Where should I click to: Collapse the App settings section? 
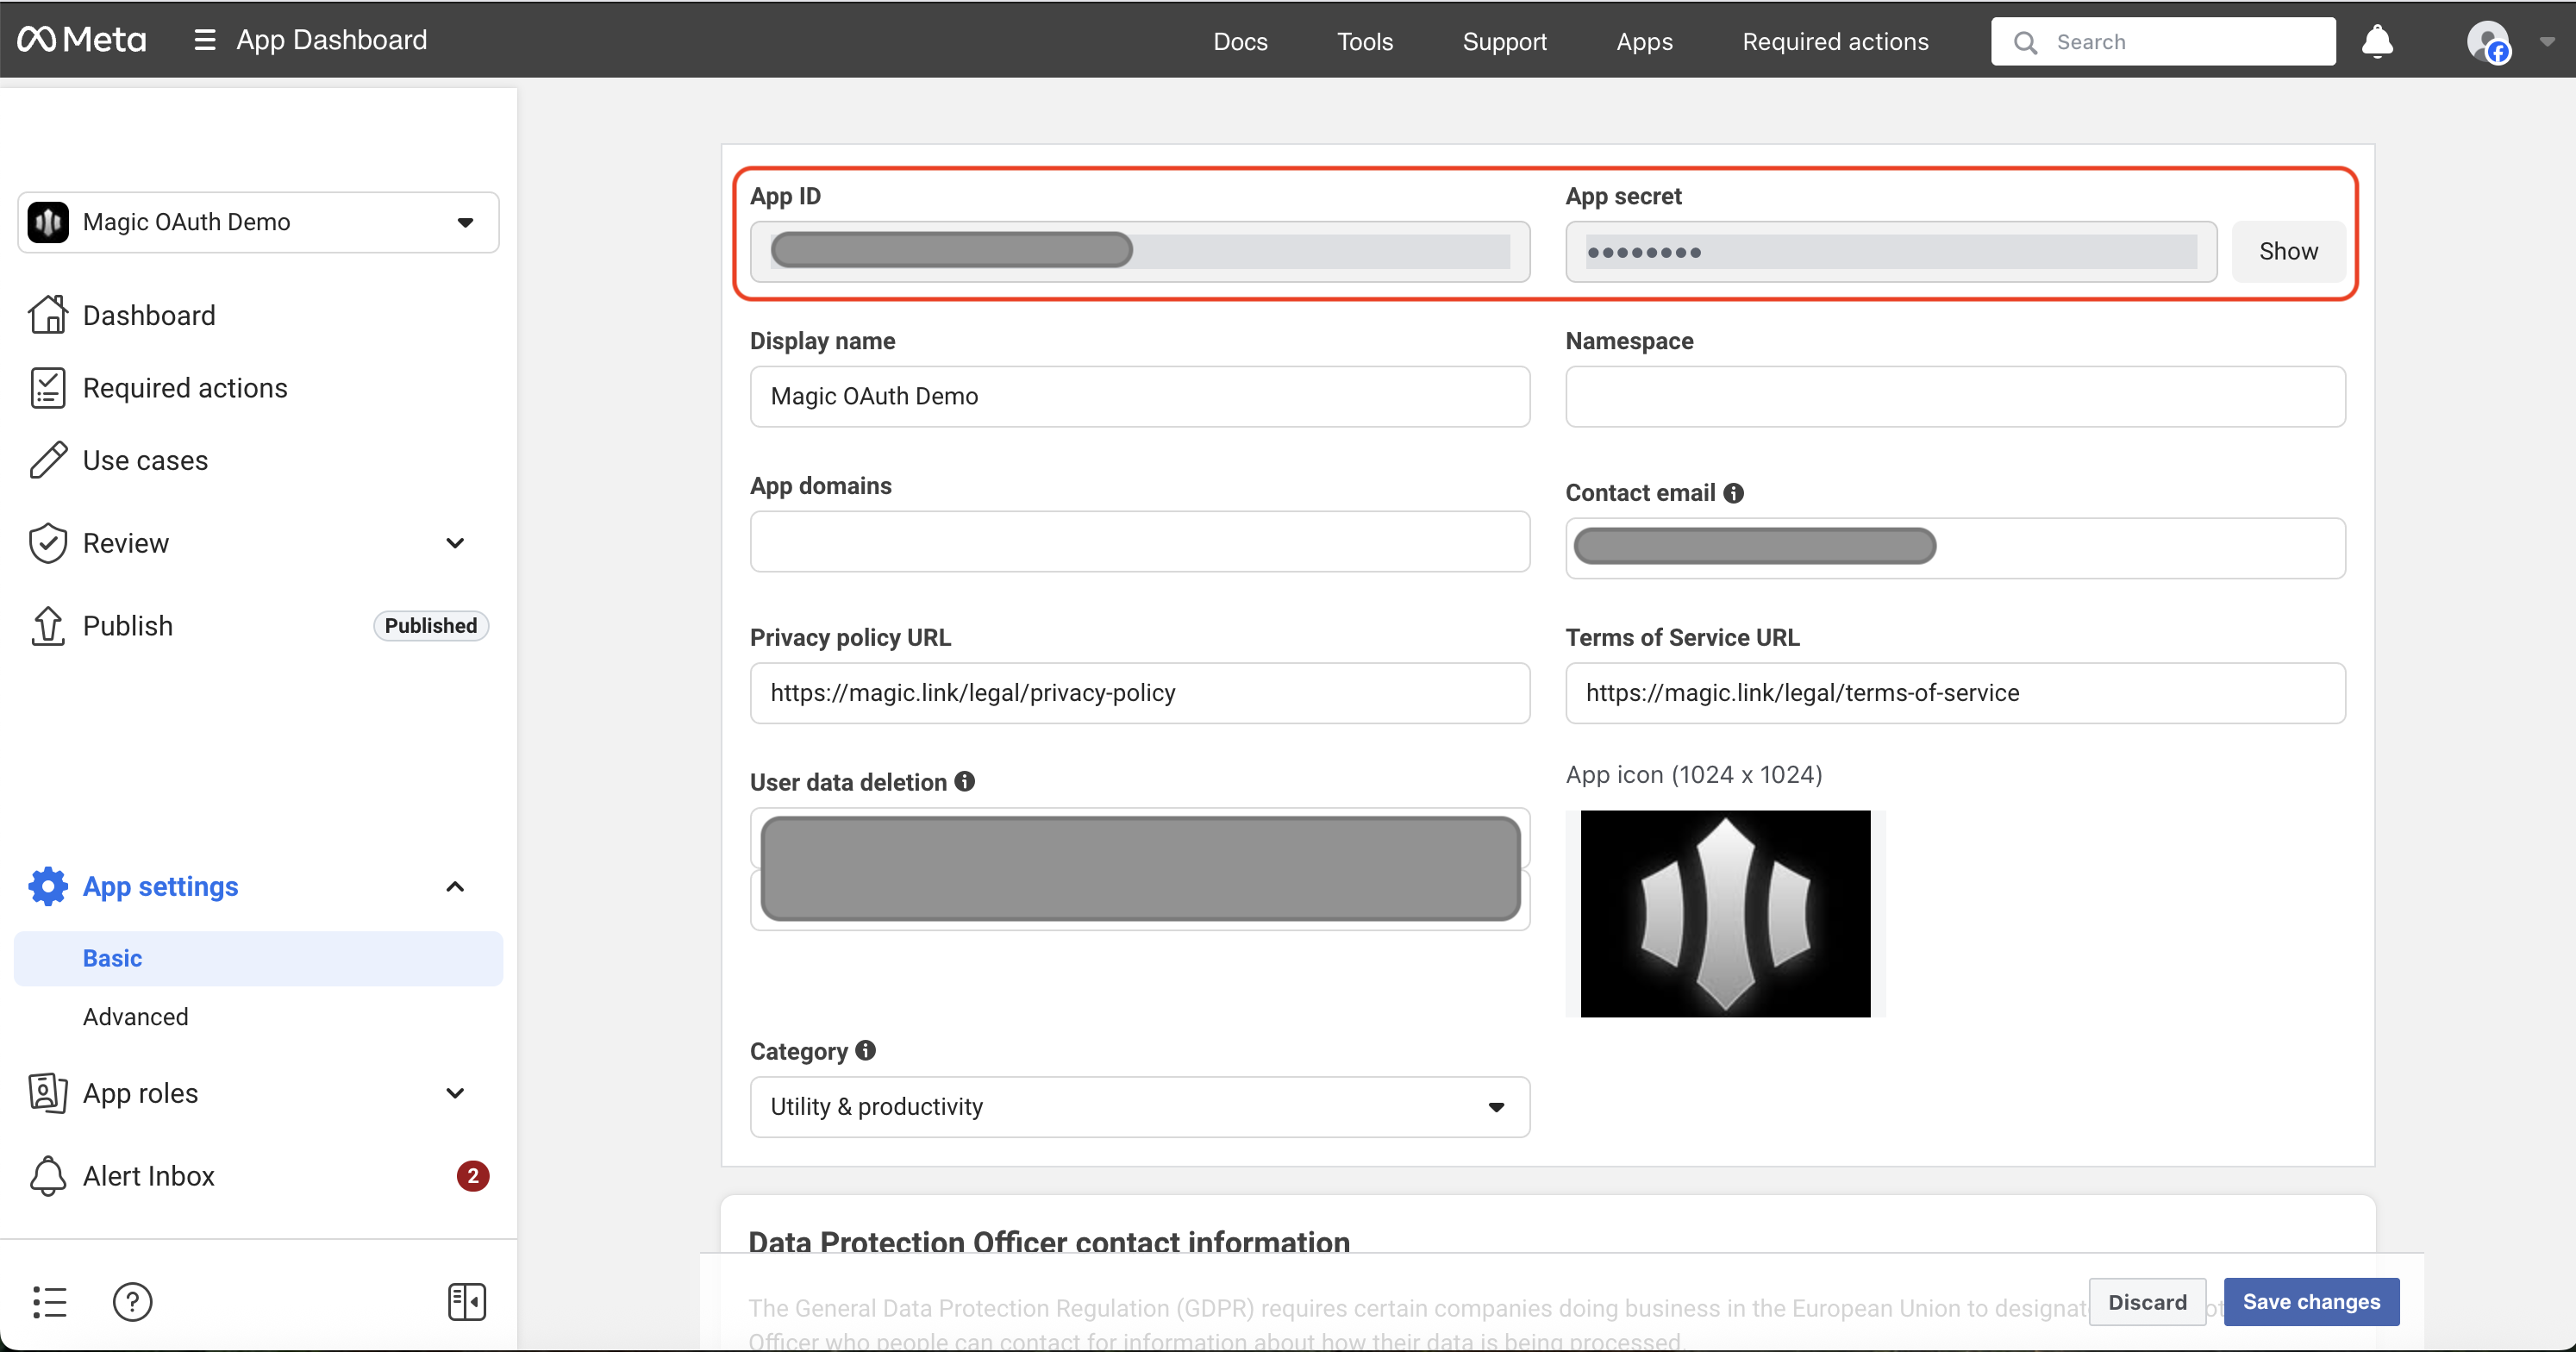pos(454,886)
